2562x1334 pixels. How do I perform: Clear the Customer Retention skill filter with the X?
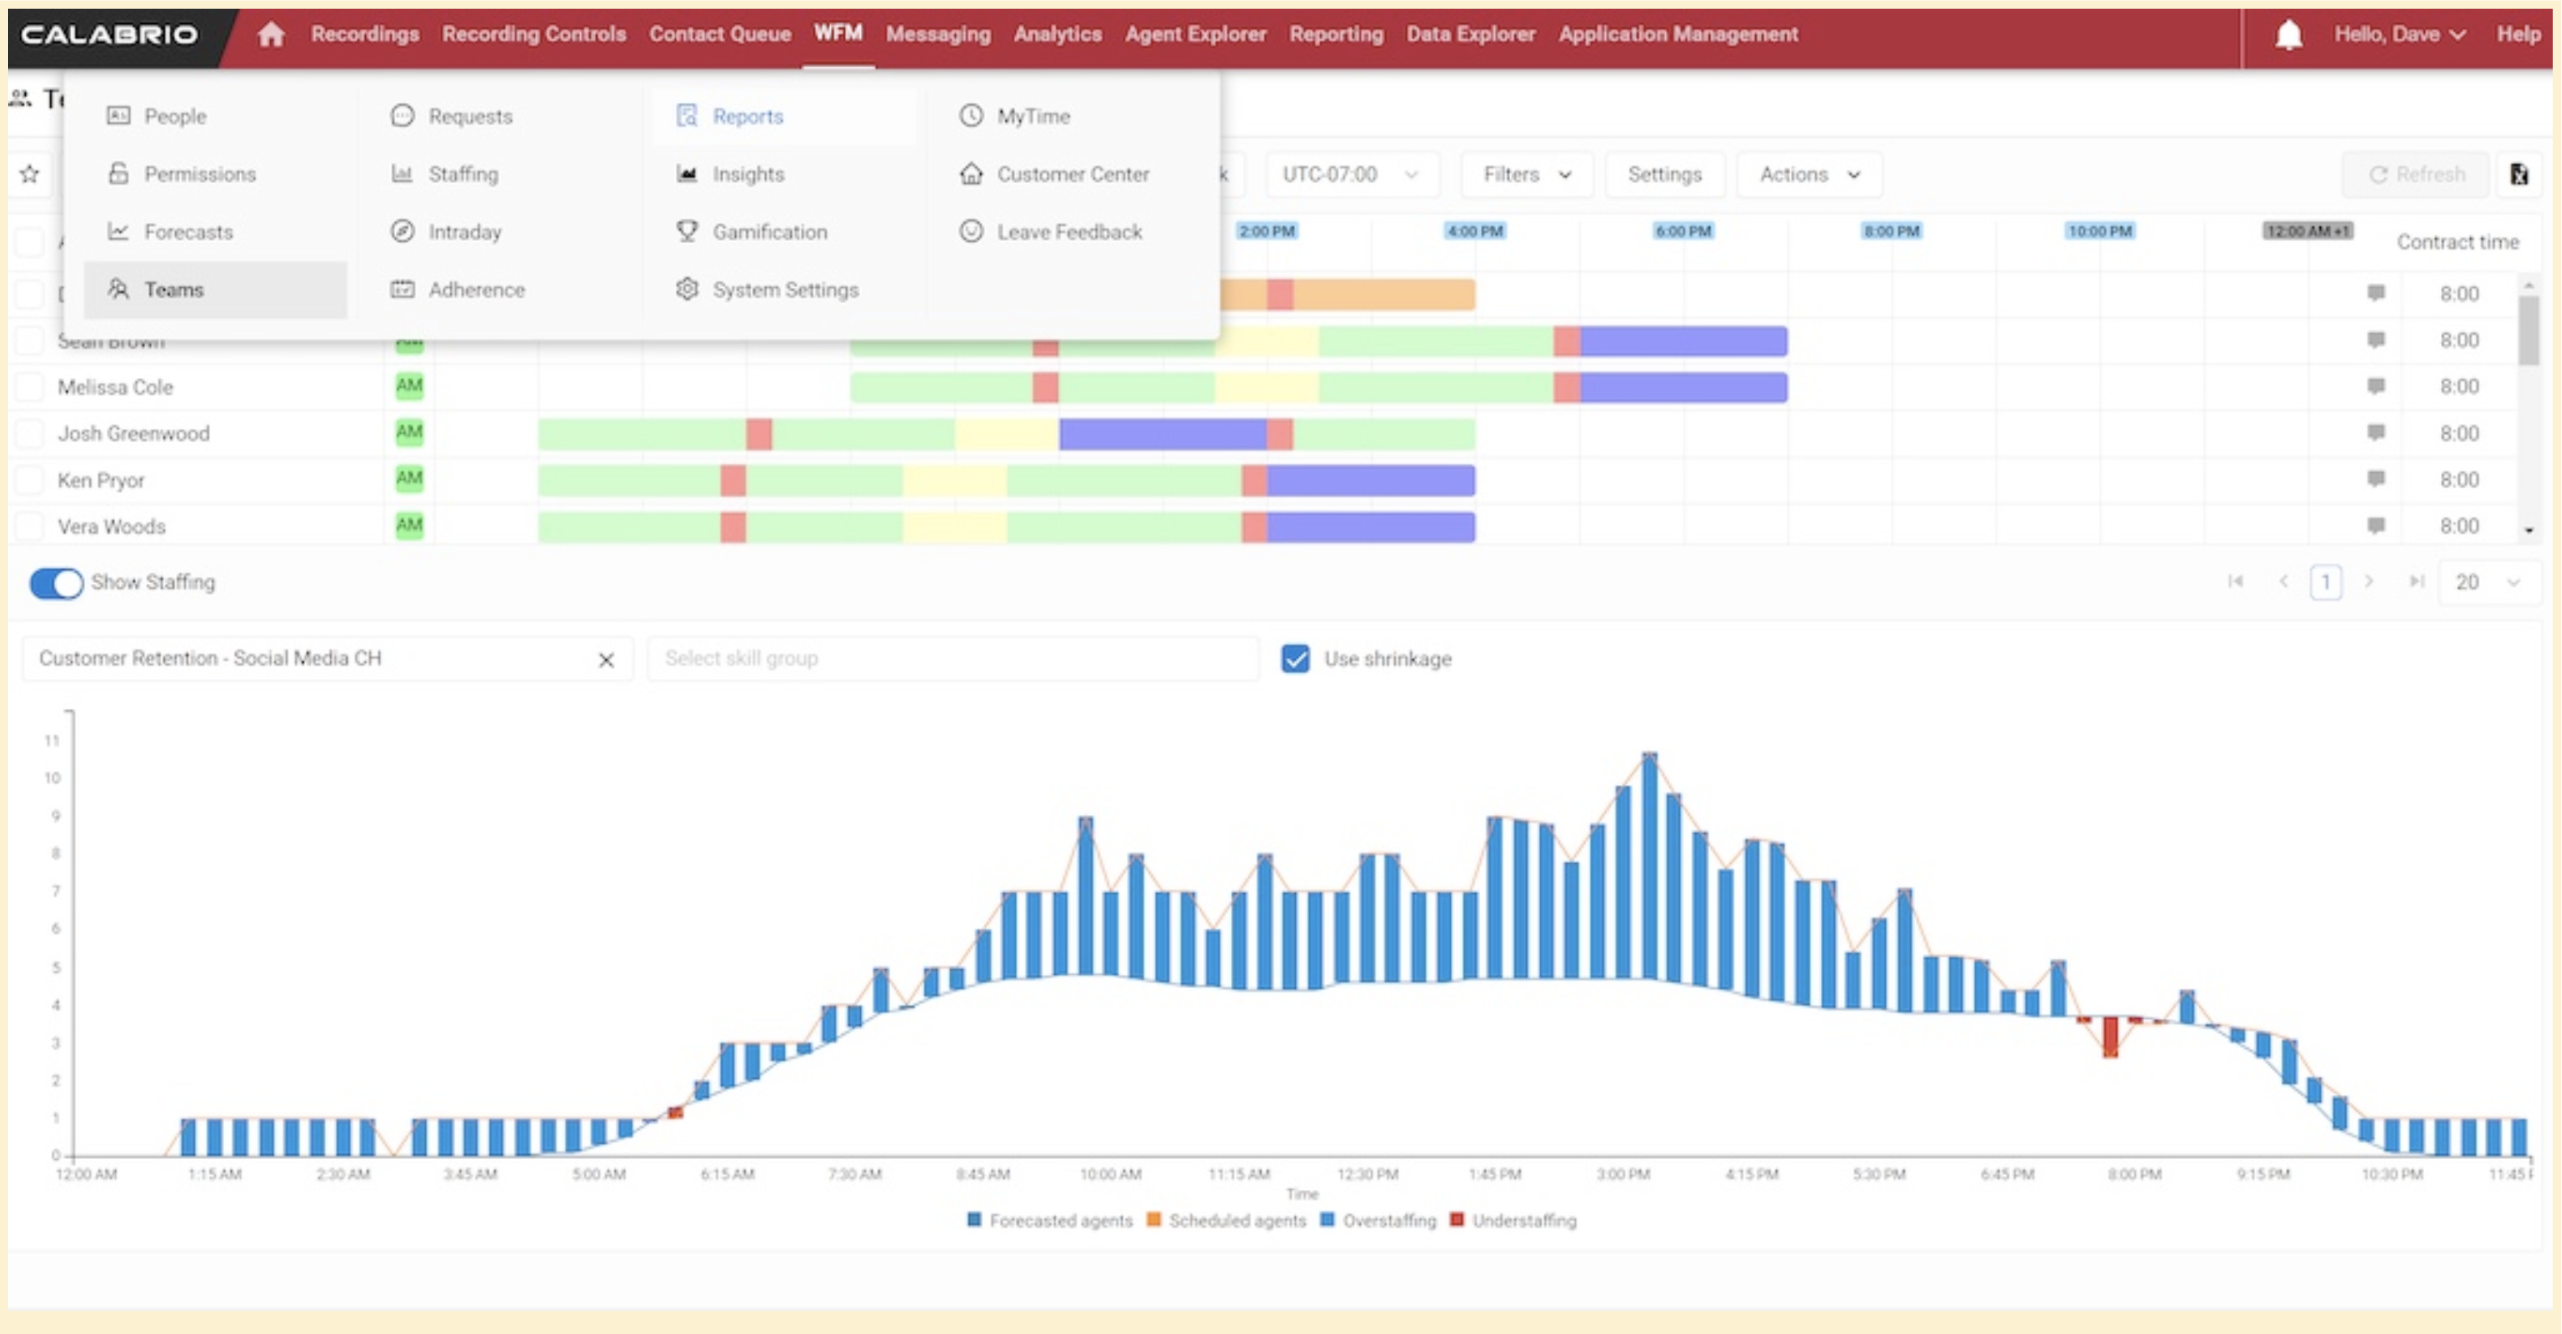click(x=607, y=660)
